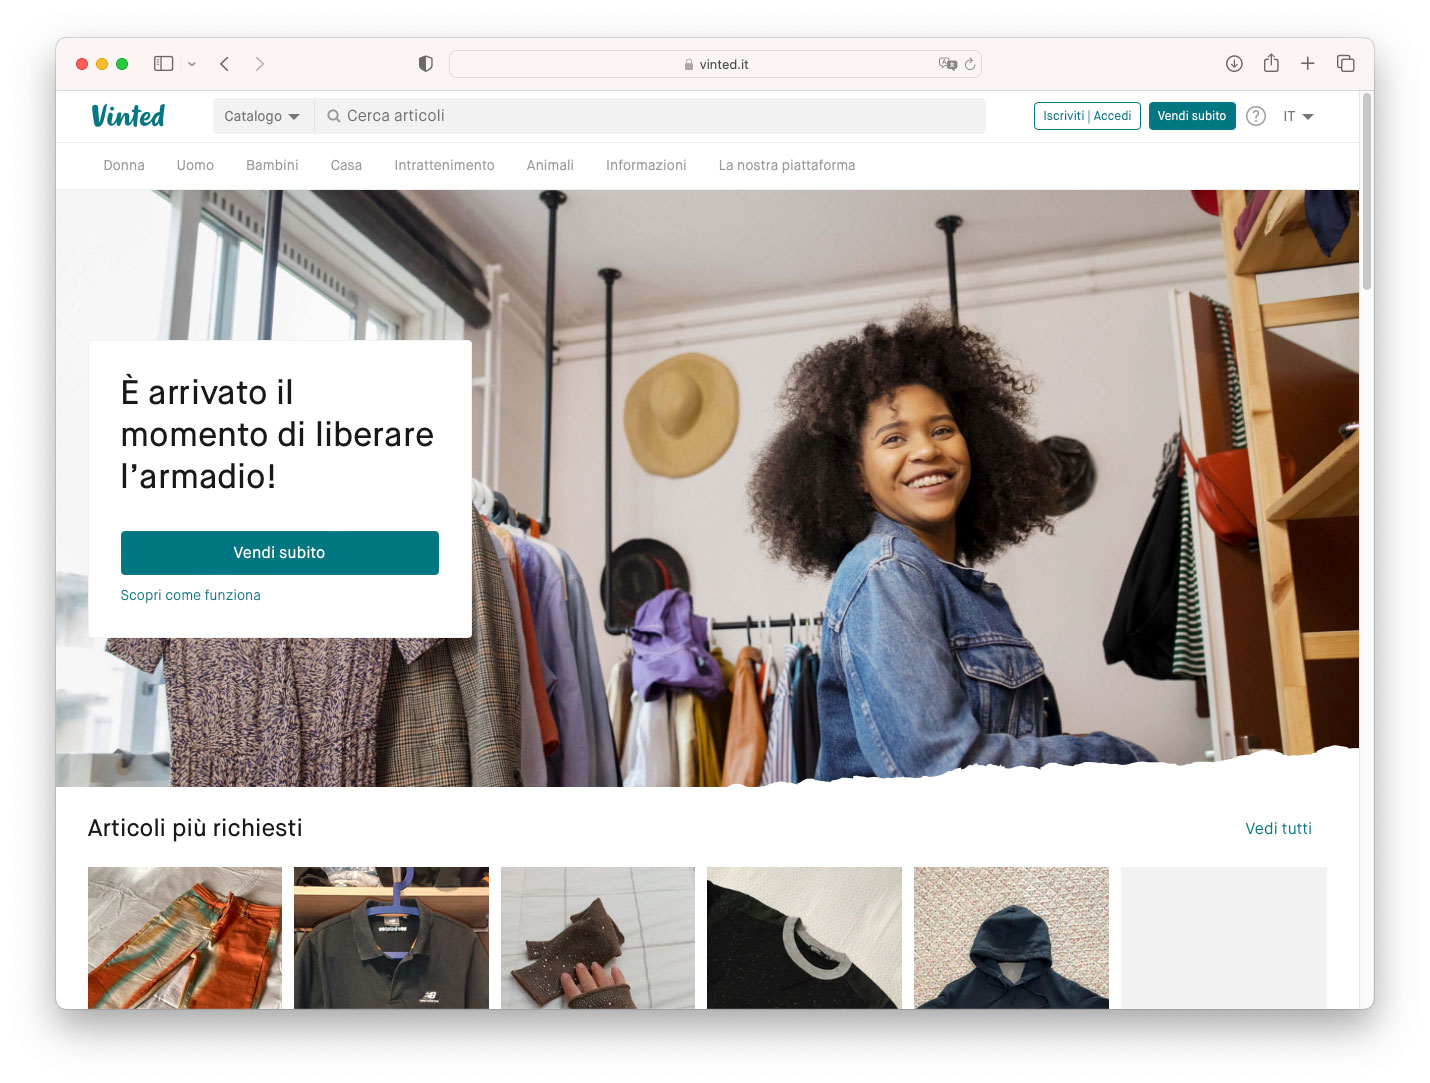
Task: Open the orange tie-dye pants listing
Action: [185, 938]
